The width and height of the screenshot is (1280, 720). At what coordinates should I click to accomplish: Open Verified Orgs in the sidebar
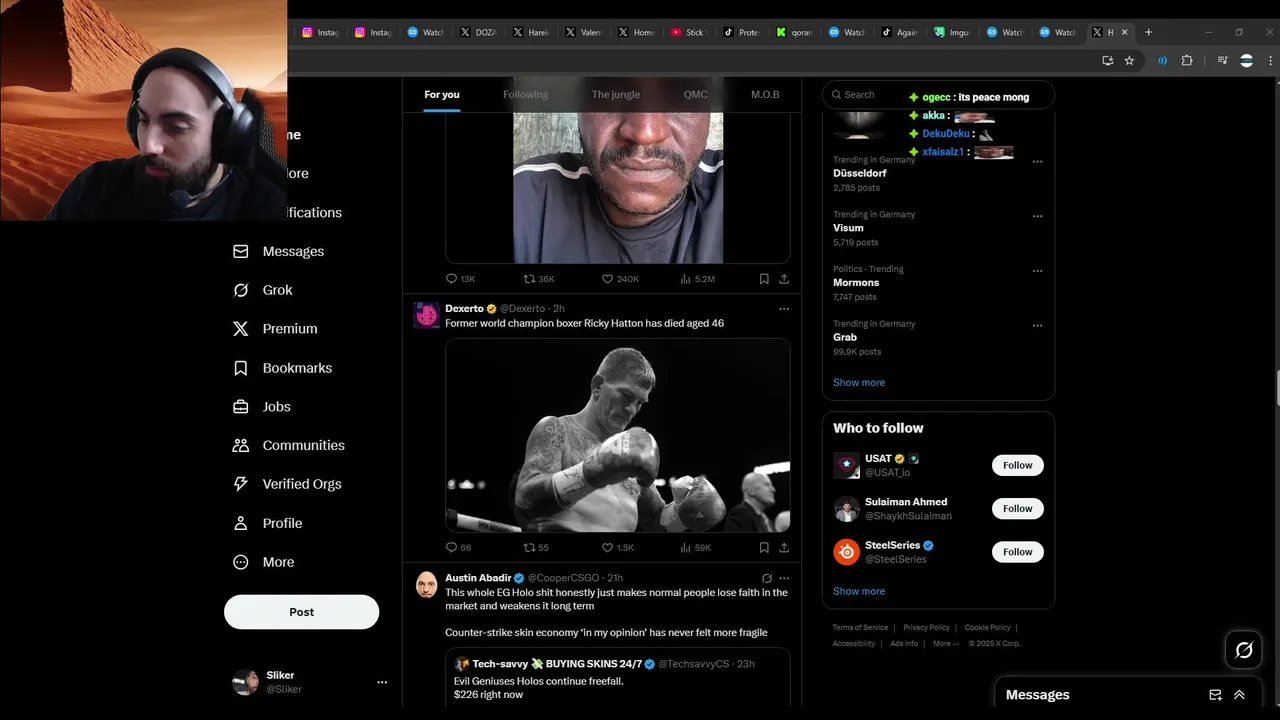[x=286, y=484]
